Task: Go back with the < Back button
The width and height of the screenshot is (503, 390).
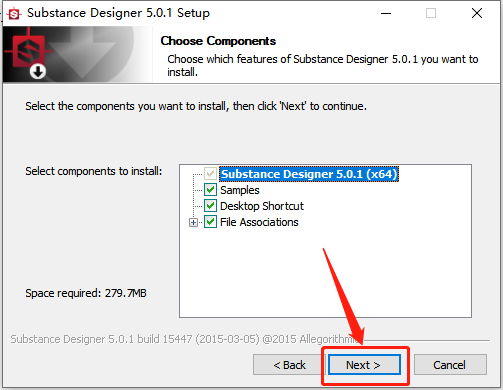Action: [289, 365]
